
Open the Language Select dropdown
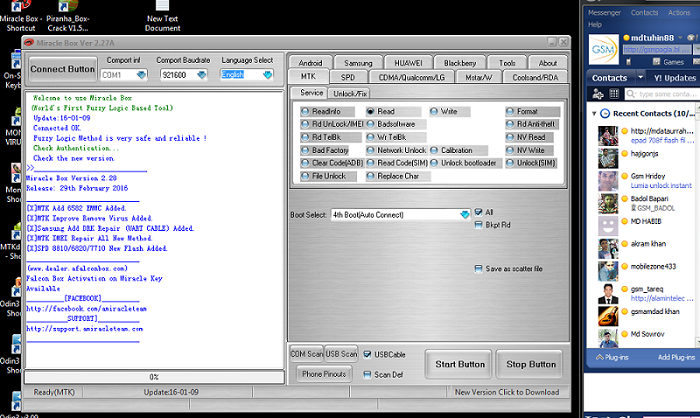coord(267,75)
